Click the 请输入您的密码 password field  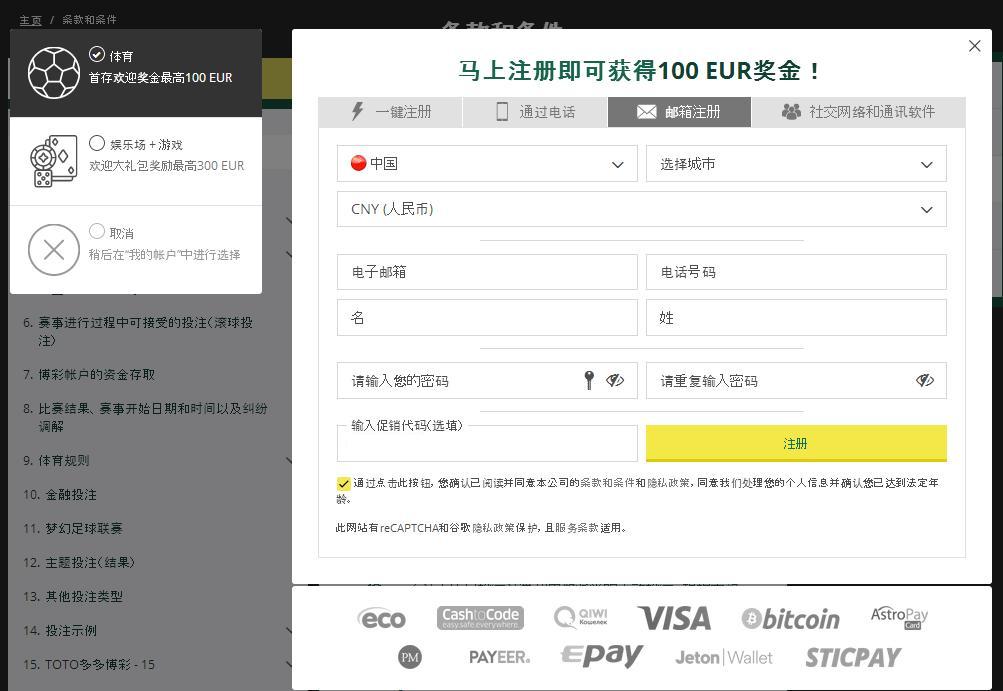pyautogui.click(x=487, y=381)
